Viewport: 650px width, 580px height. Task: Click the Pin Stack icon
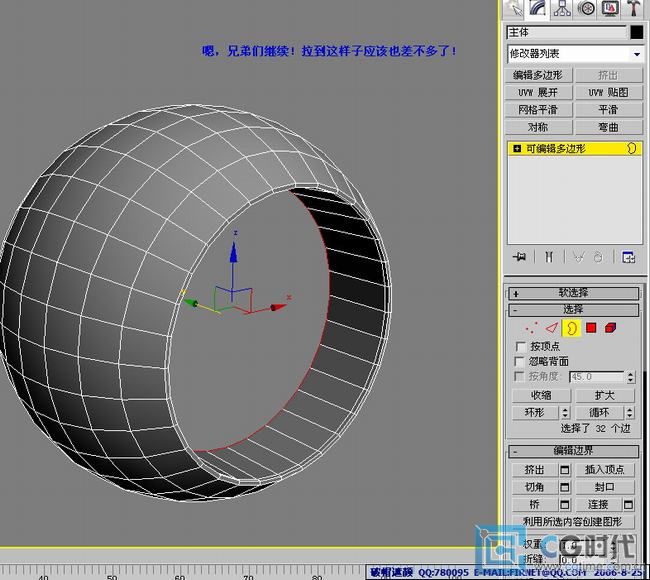pyautogui.click(x=519, y=257)
